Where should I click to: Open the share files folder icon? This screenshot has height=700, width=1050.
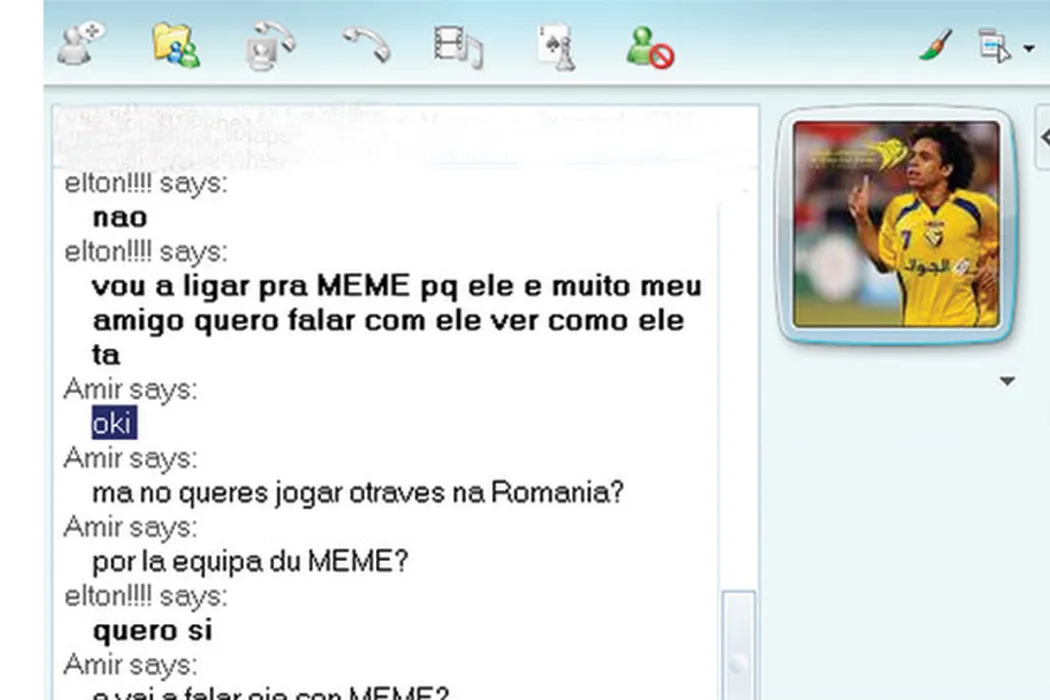[175, 46]
